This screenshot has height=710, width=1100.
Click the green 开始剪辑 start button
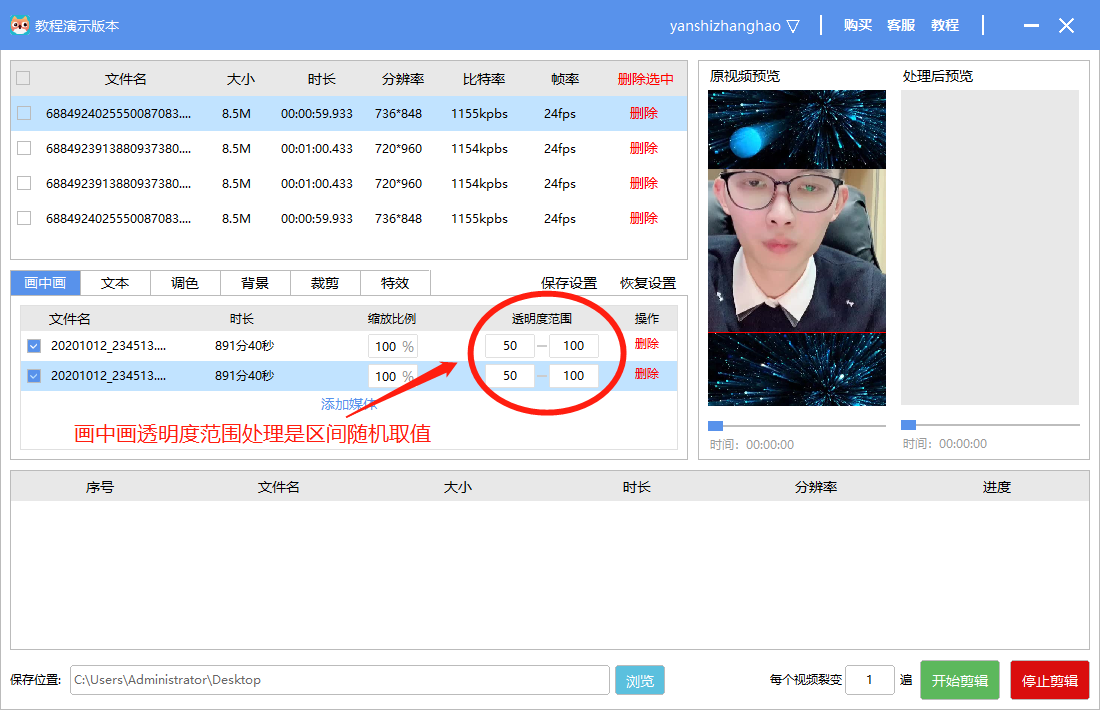[x=960, y=681]
